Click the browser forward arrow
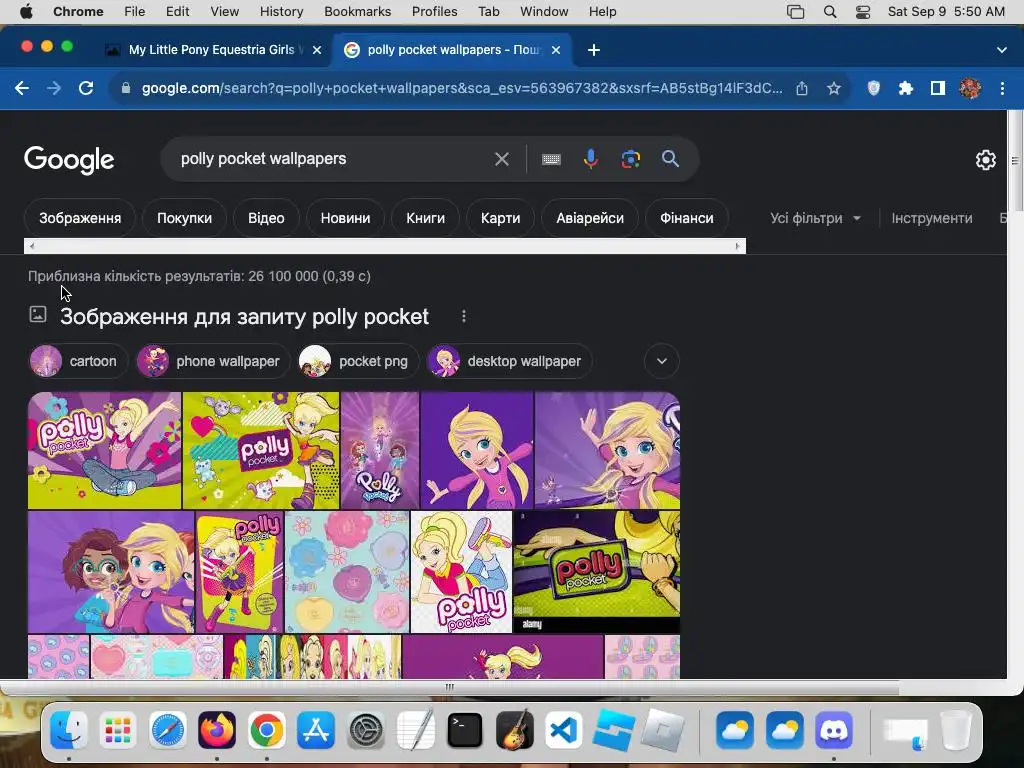The height and width of the screenshot is (768, 1024). [54, 88]
